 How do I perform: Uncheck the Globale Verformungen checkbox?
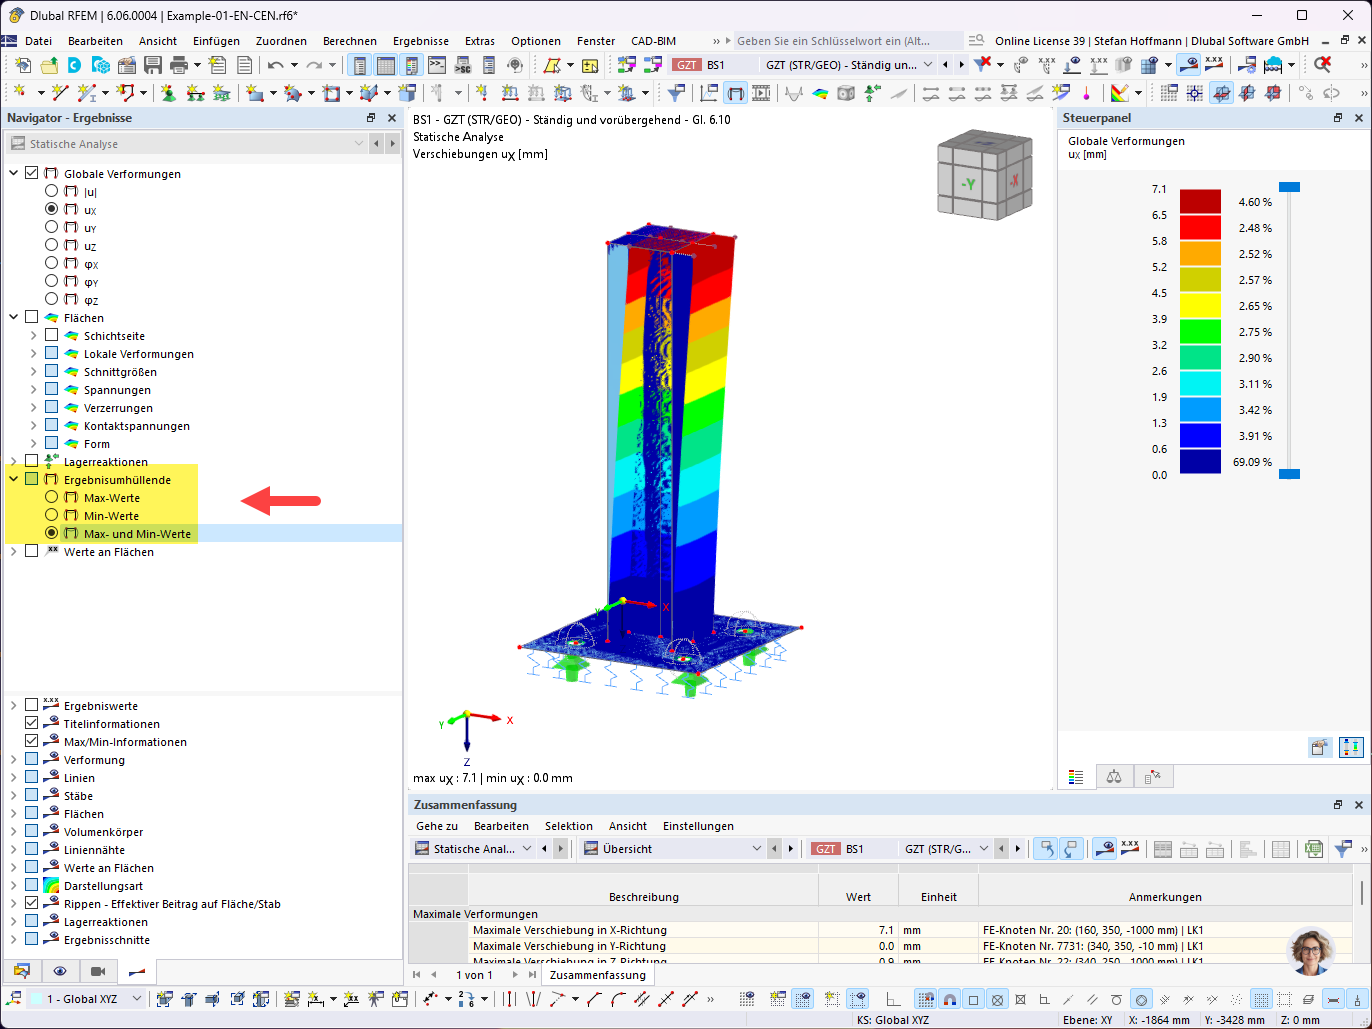tap(32, 174)
